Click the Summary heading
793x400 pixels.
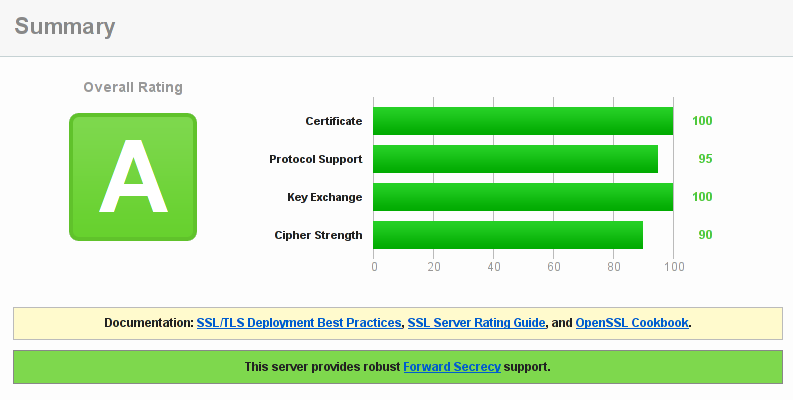coord(65,26)
